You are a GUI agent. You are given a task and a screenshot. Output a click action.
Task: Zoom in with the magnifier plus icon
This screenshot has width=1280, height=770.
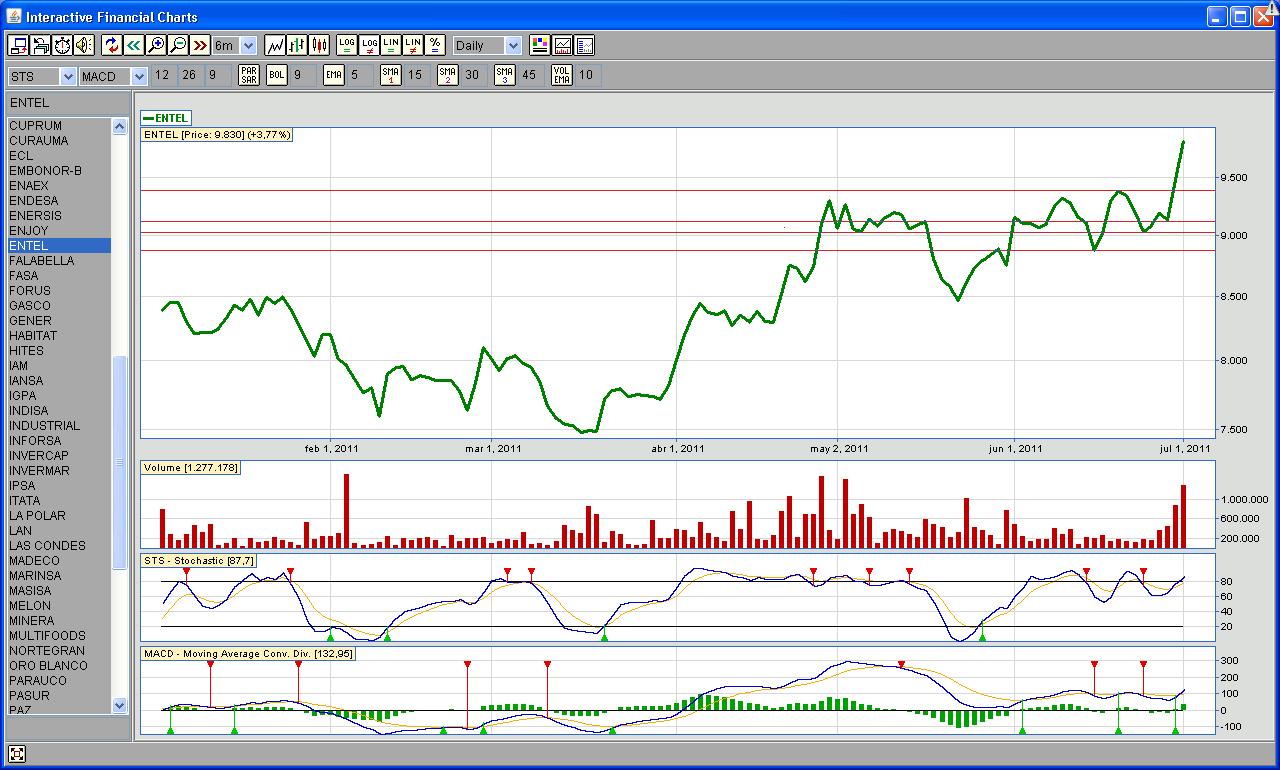click(155, 45)
